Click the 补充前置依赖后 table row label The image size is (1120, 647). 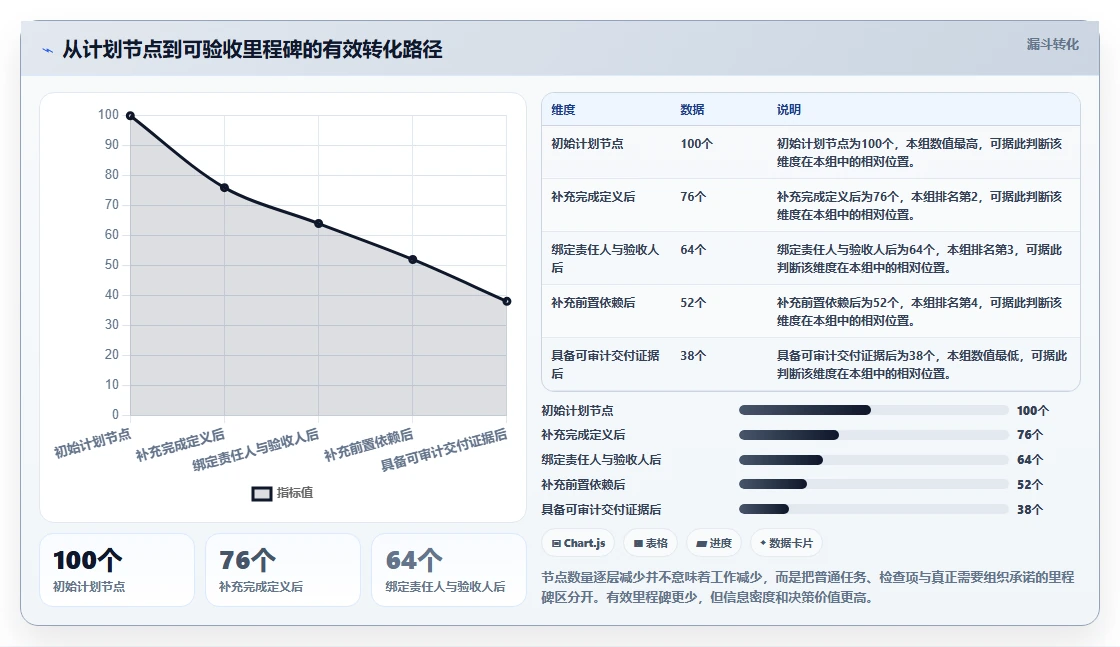click(x=593, y=303)
